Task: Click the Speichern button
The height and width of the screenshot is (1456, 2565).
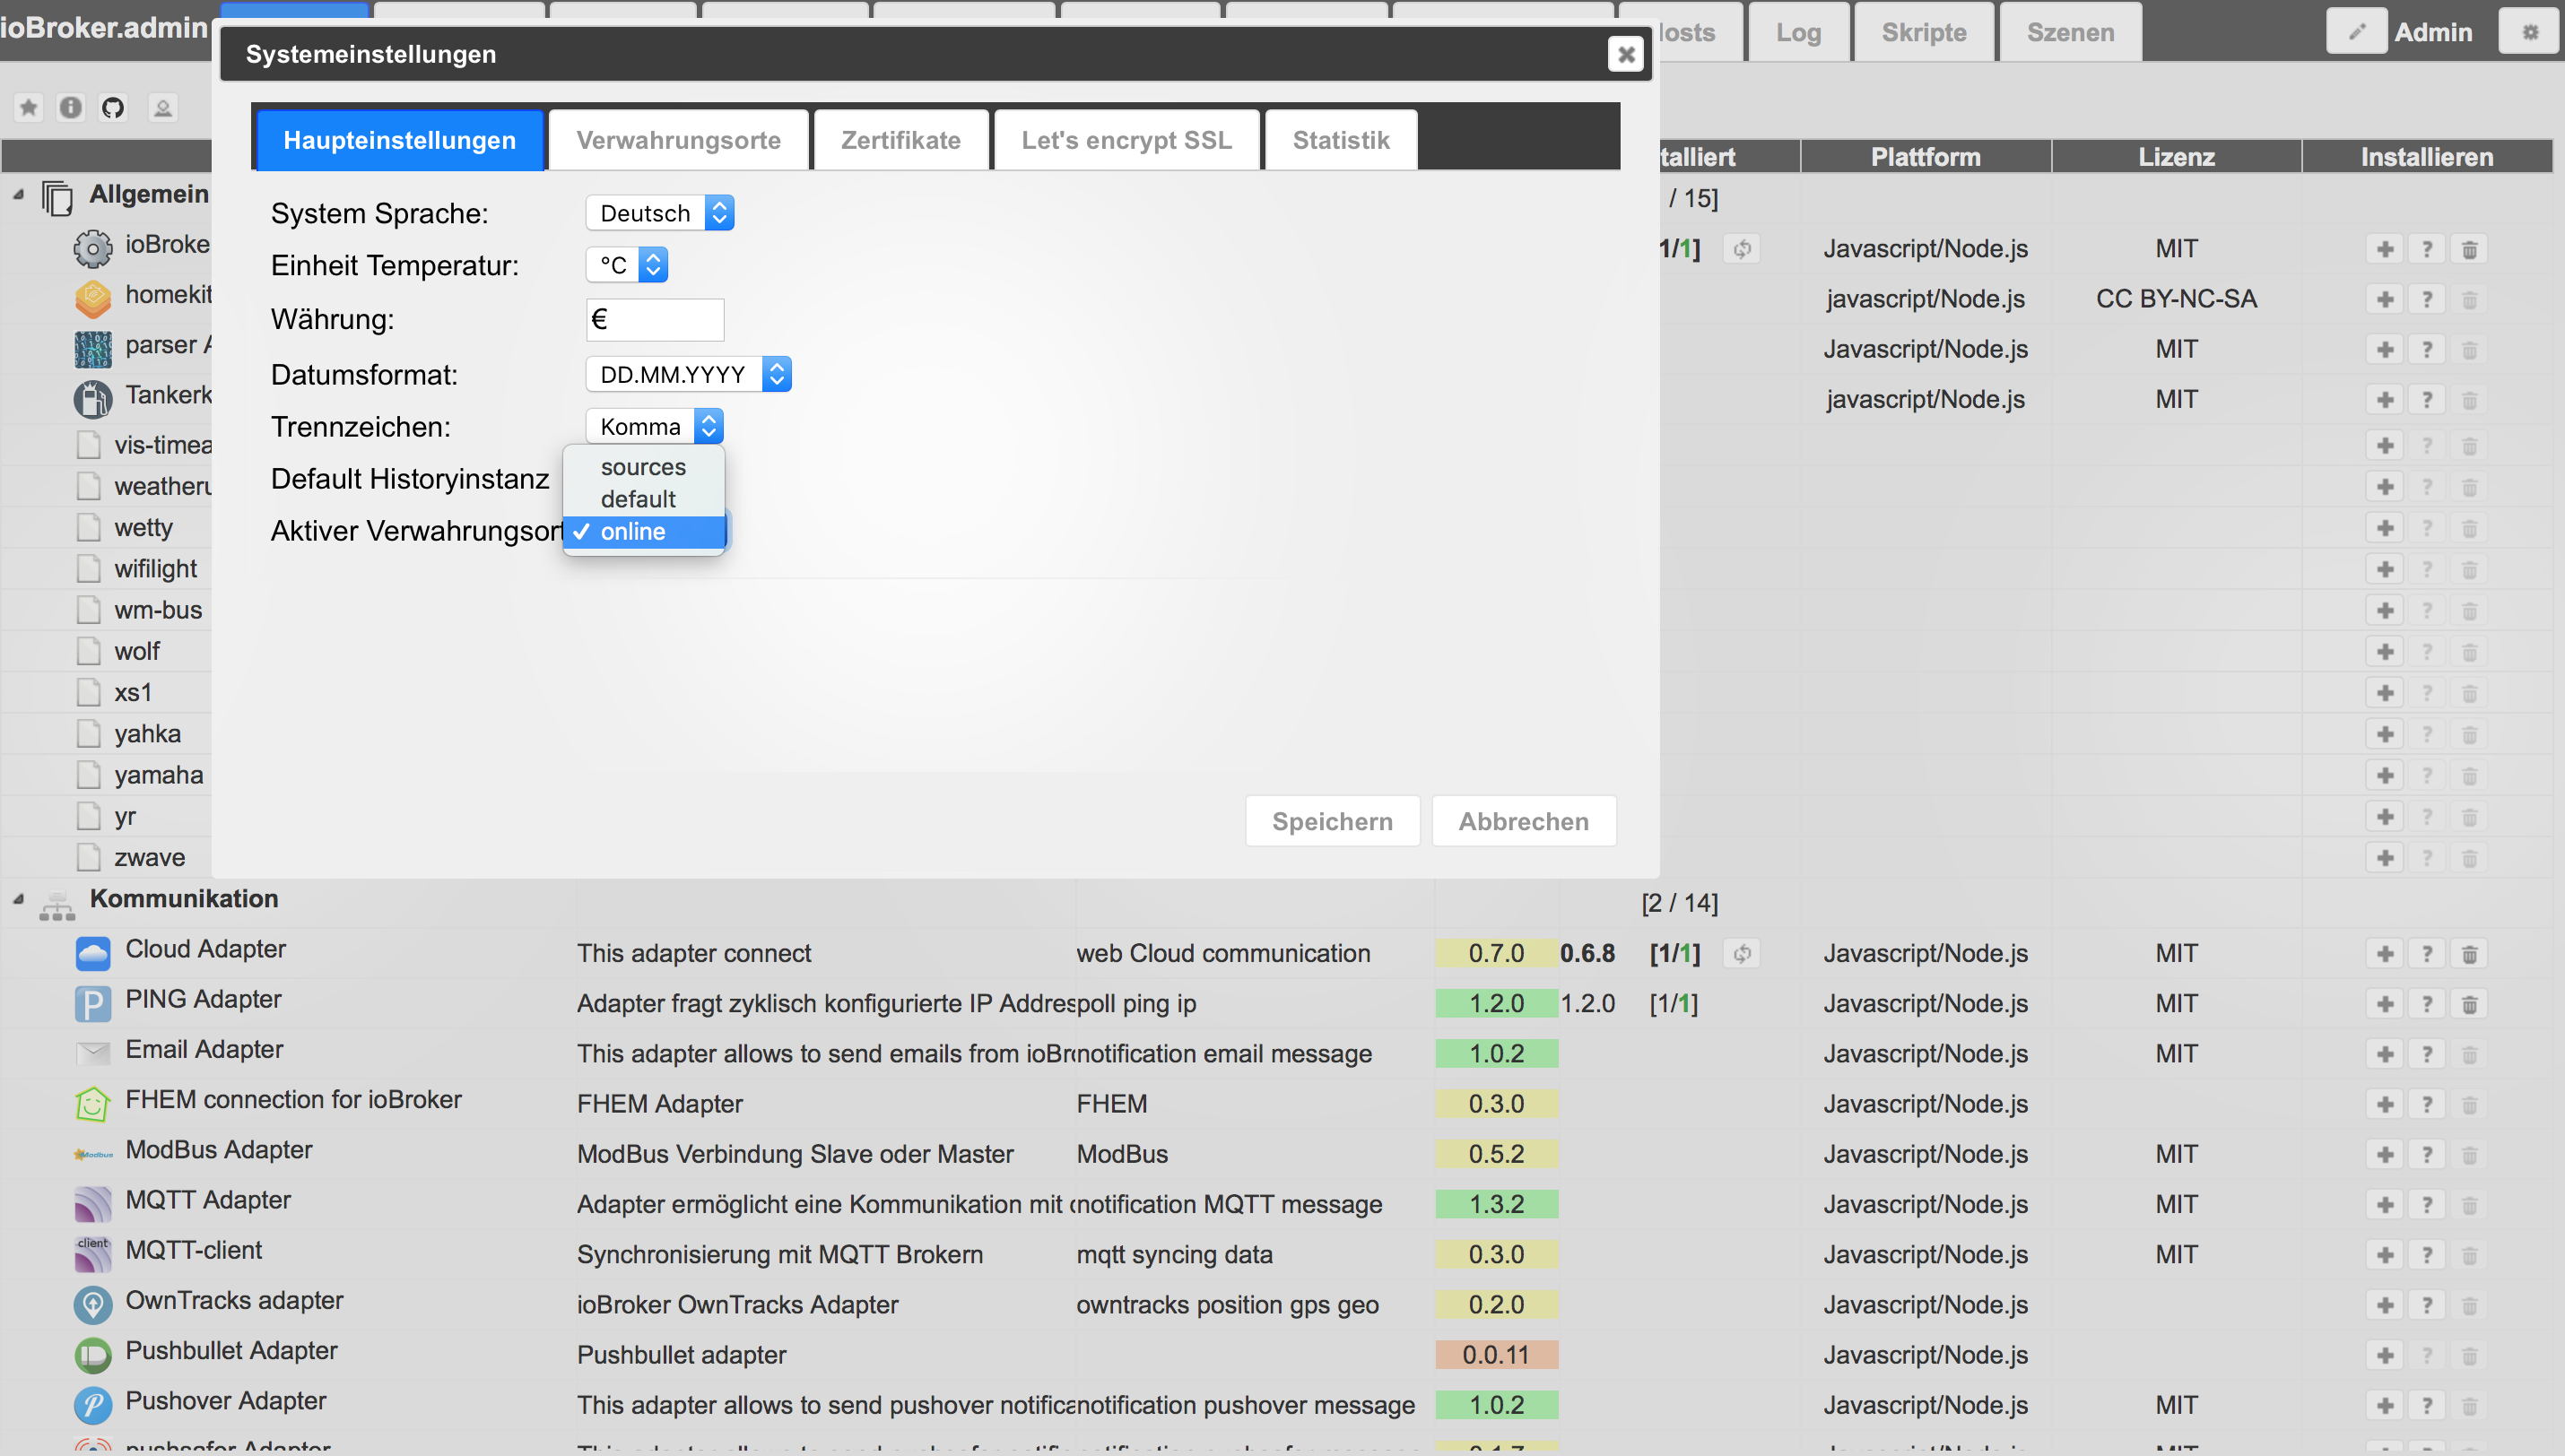Action: [x=1332, y=821]
